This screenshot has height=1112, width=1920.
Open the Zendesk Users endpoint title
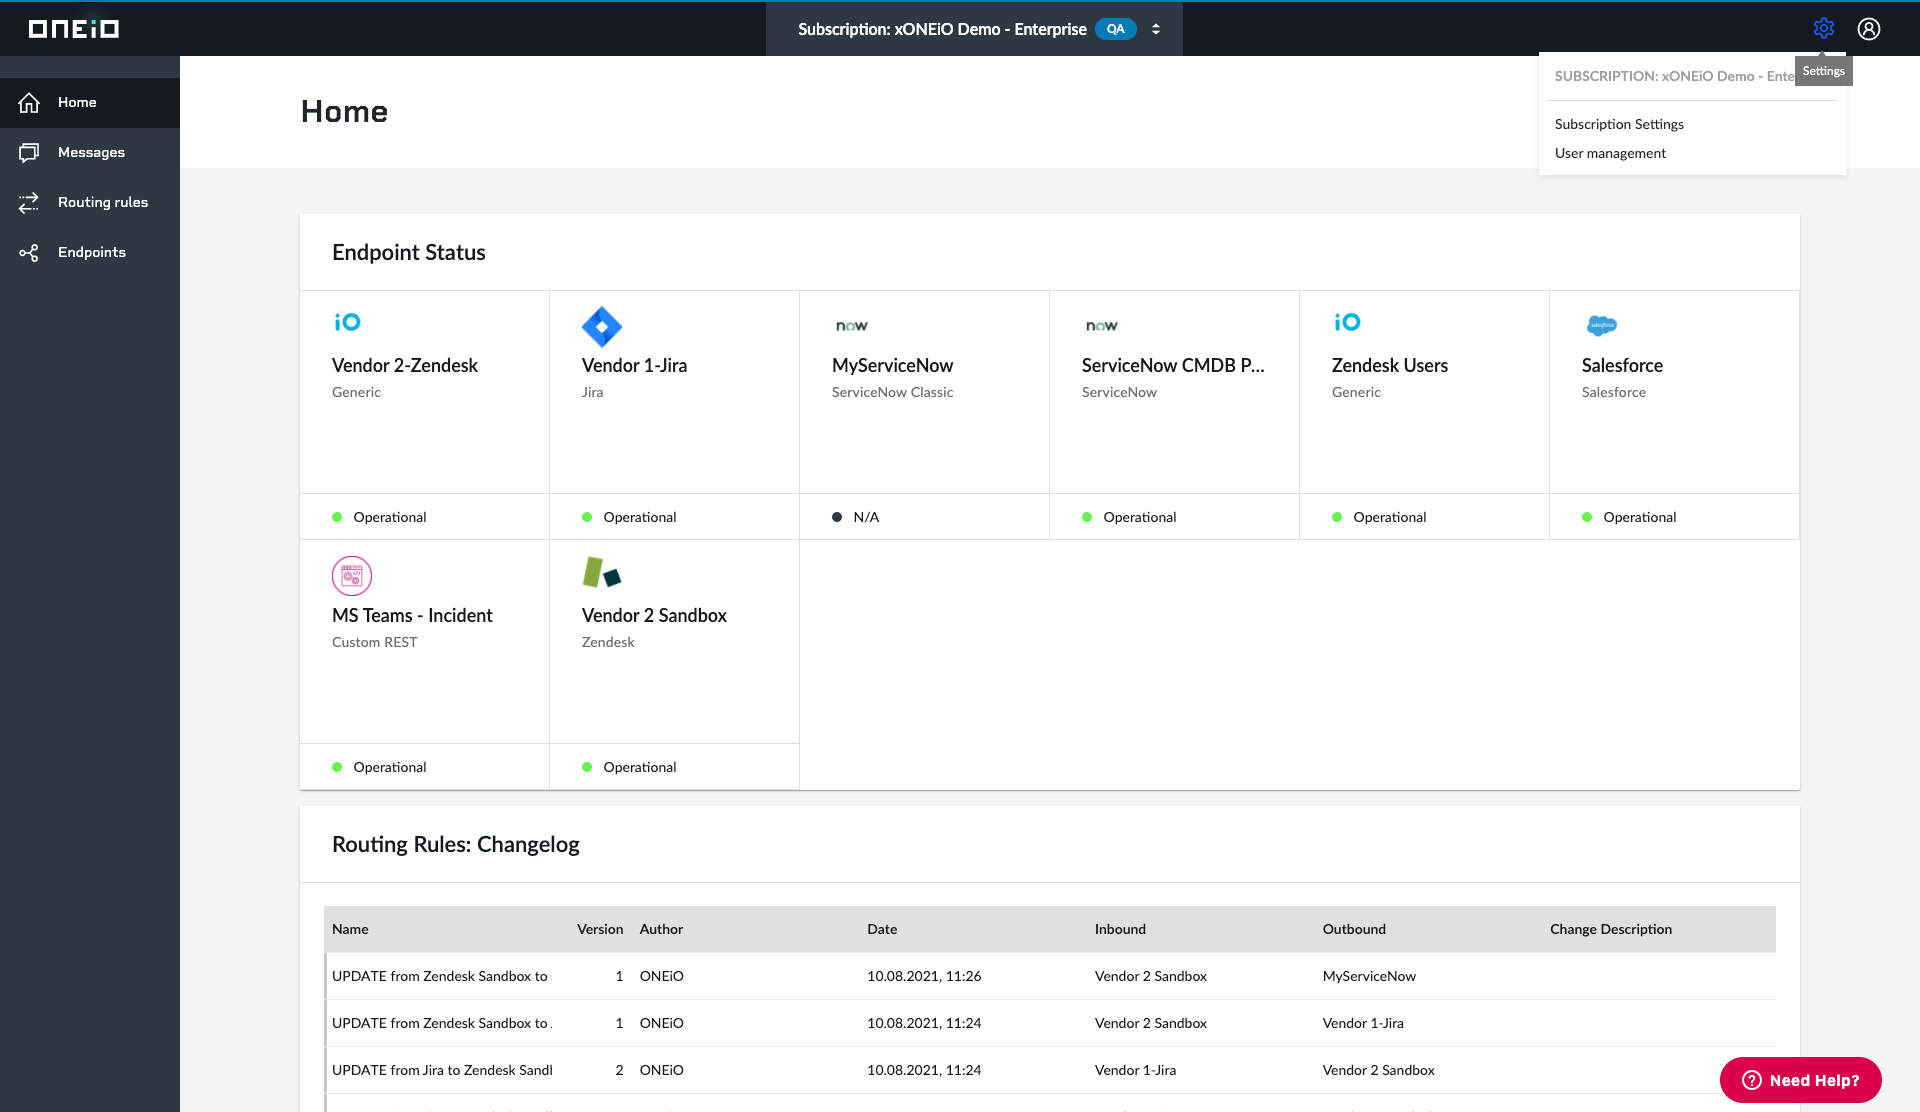click(1389, 365)
